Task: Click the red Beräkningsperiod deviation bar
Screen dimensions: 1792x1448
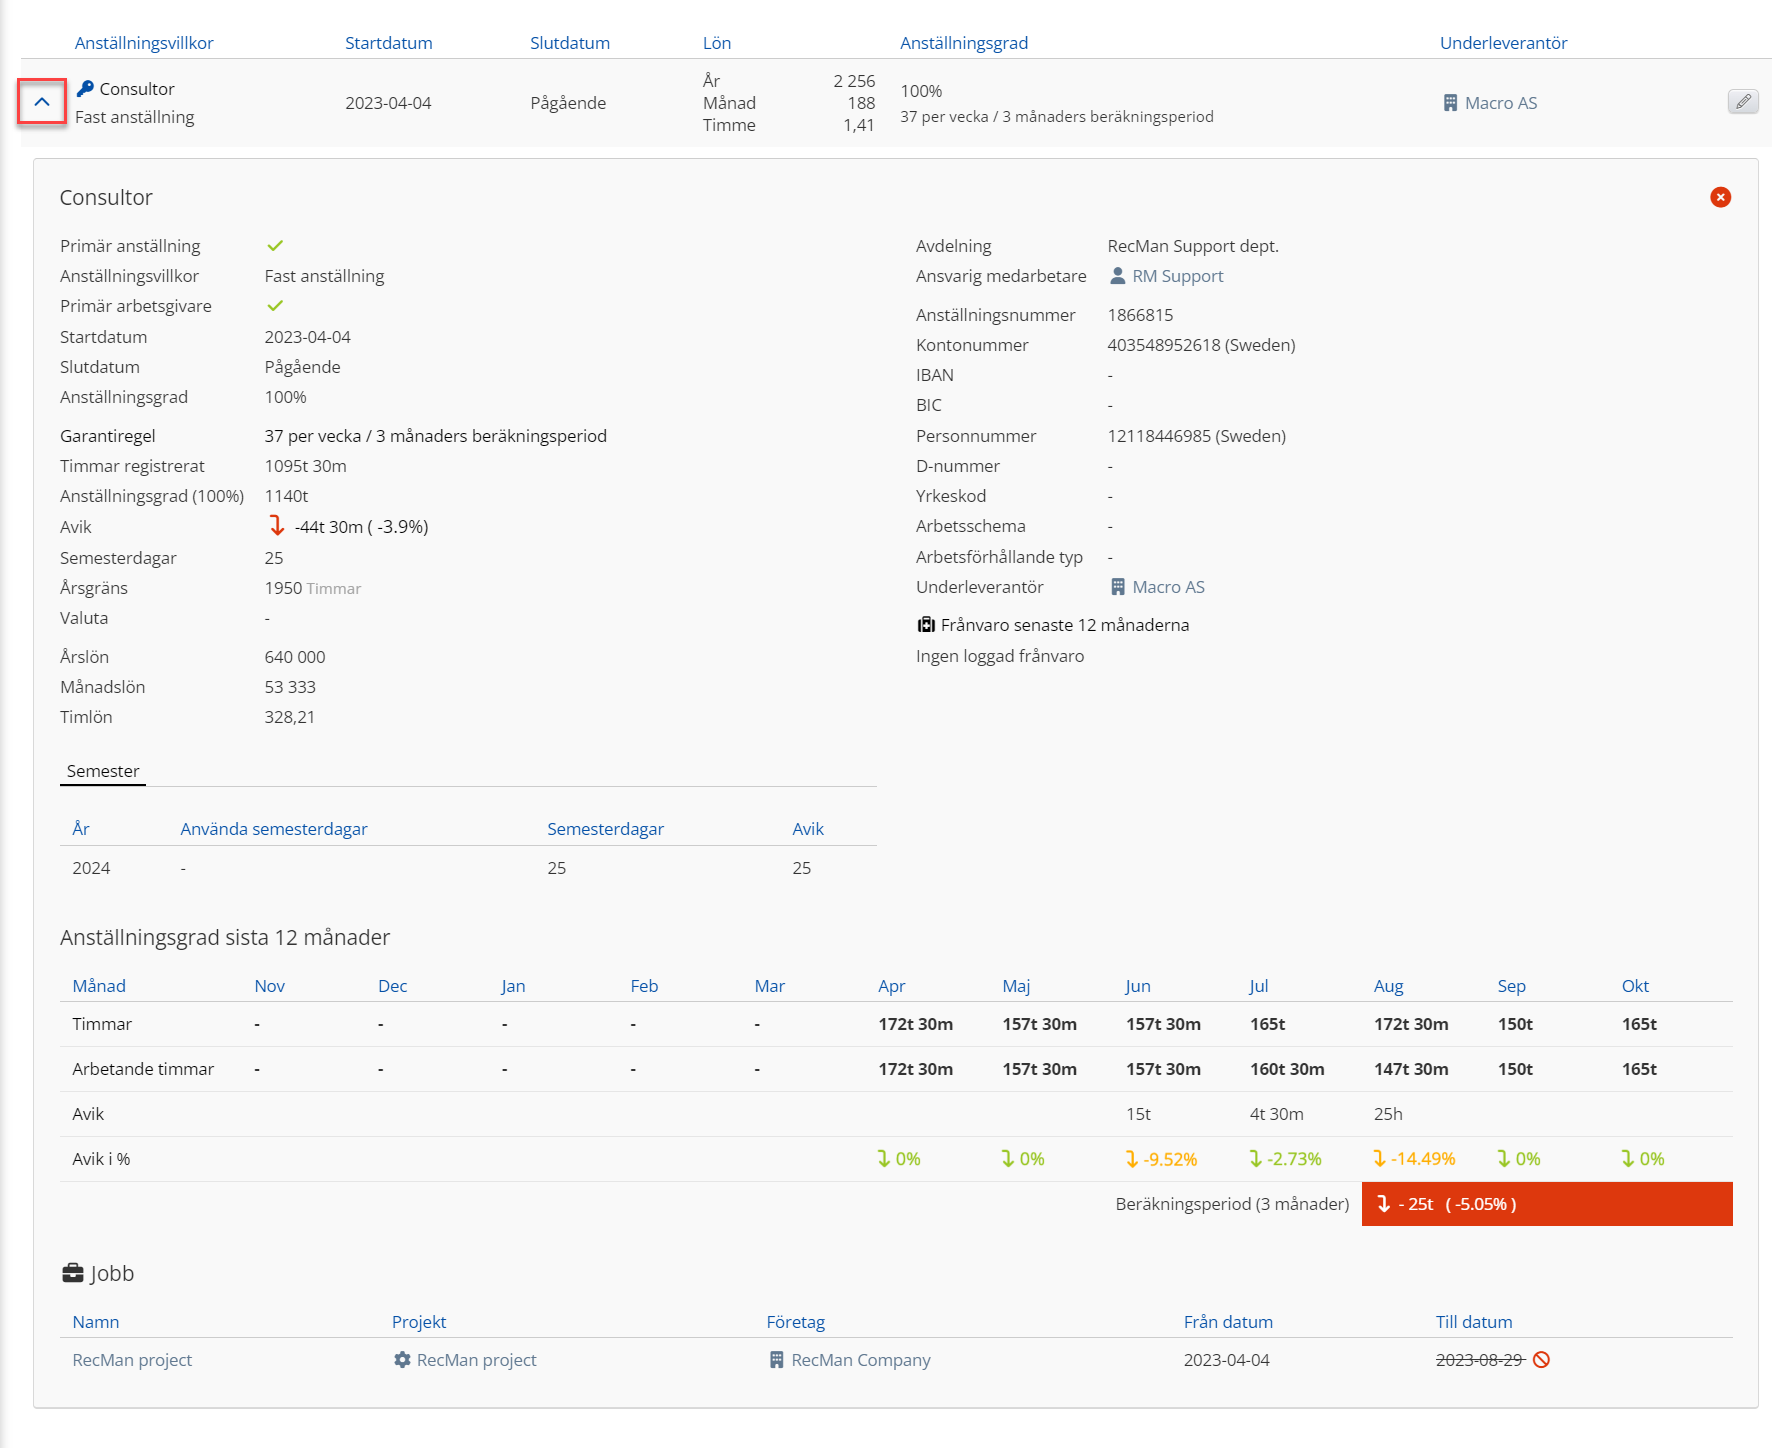Action: pos(1546,1204)
